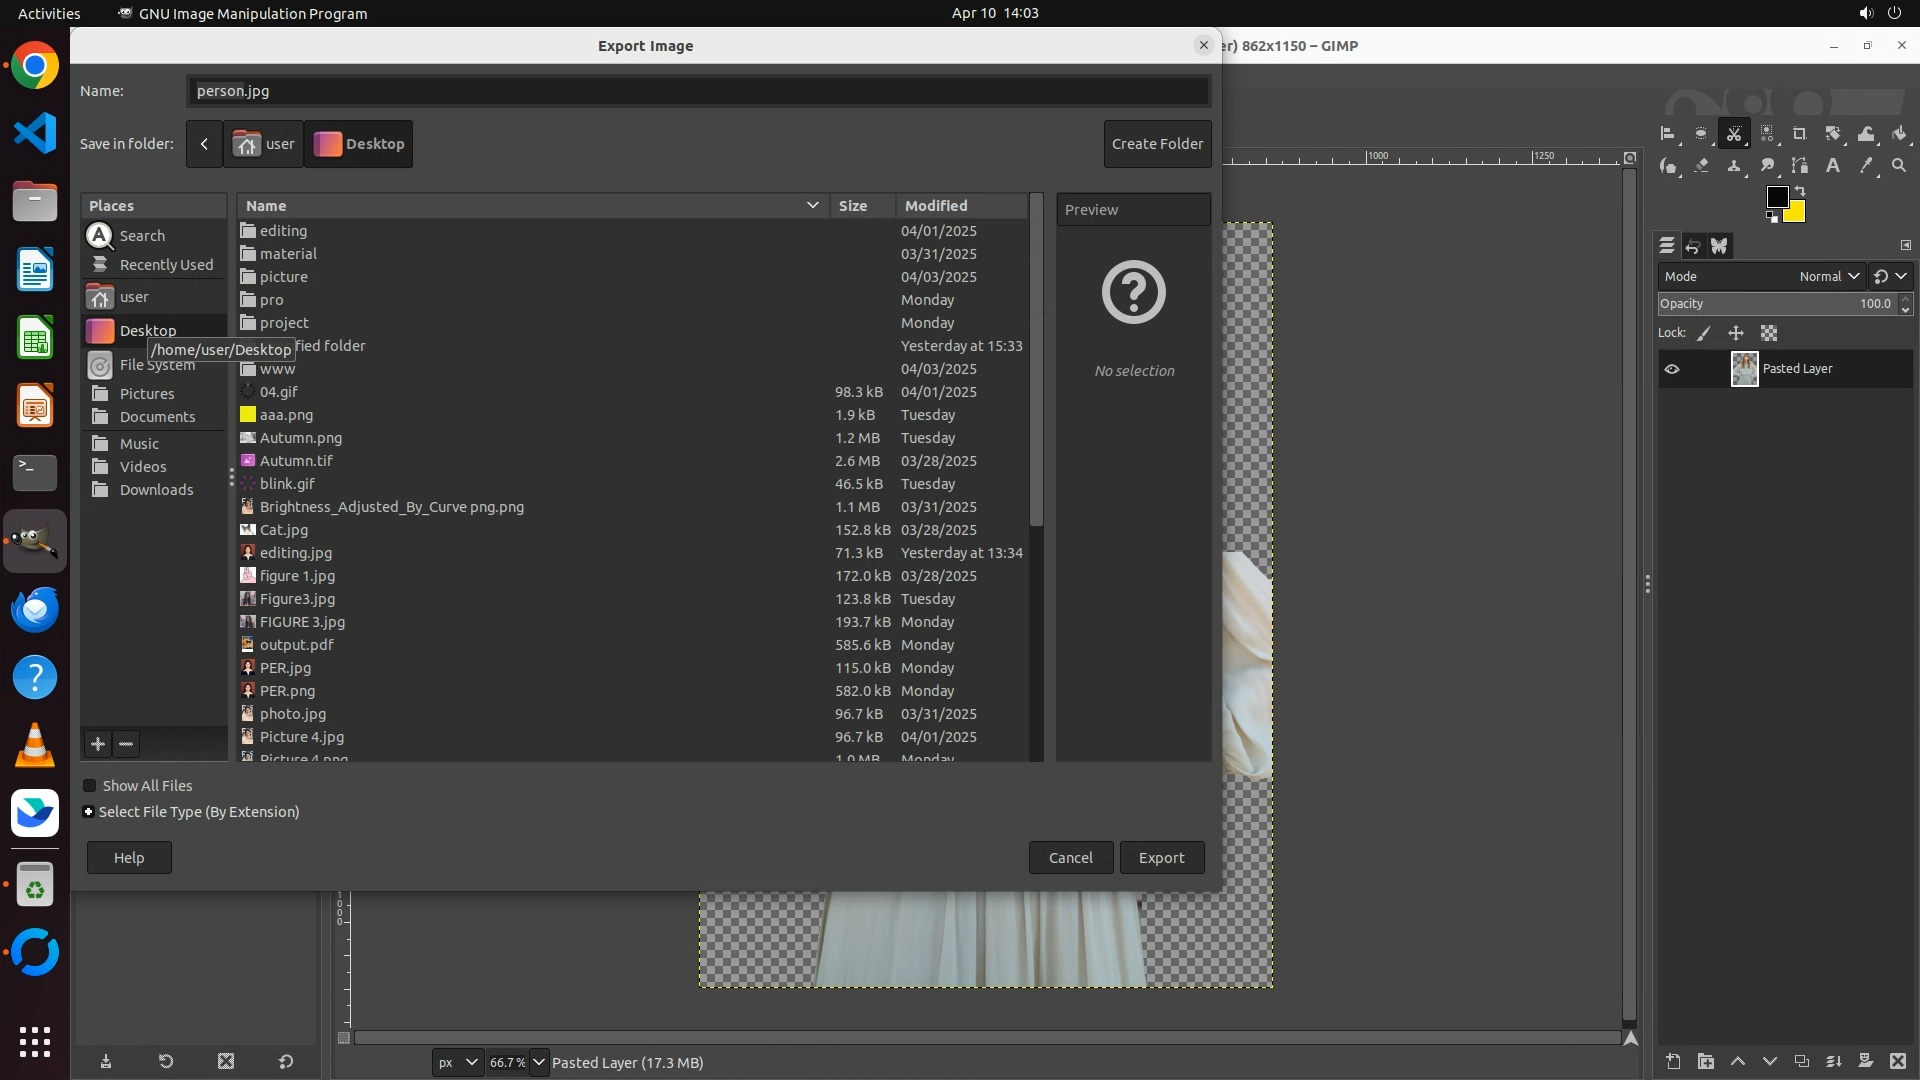
Task: Select the Color Picker eyedropper tool
Action: coord(1866,166)
